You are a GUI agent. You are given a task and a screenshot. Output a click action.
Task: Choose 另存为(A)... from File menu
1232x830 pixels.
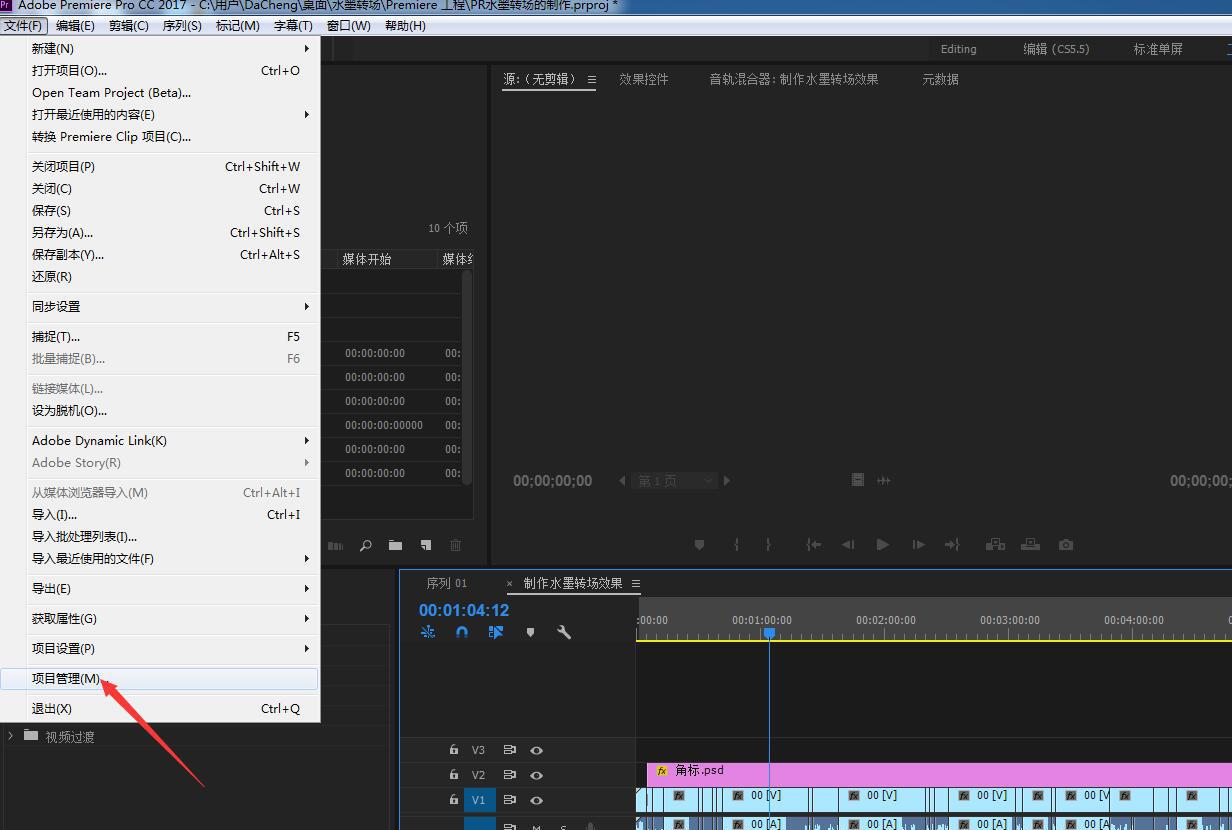point(160,232)
